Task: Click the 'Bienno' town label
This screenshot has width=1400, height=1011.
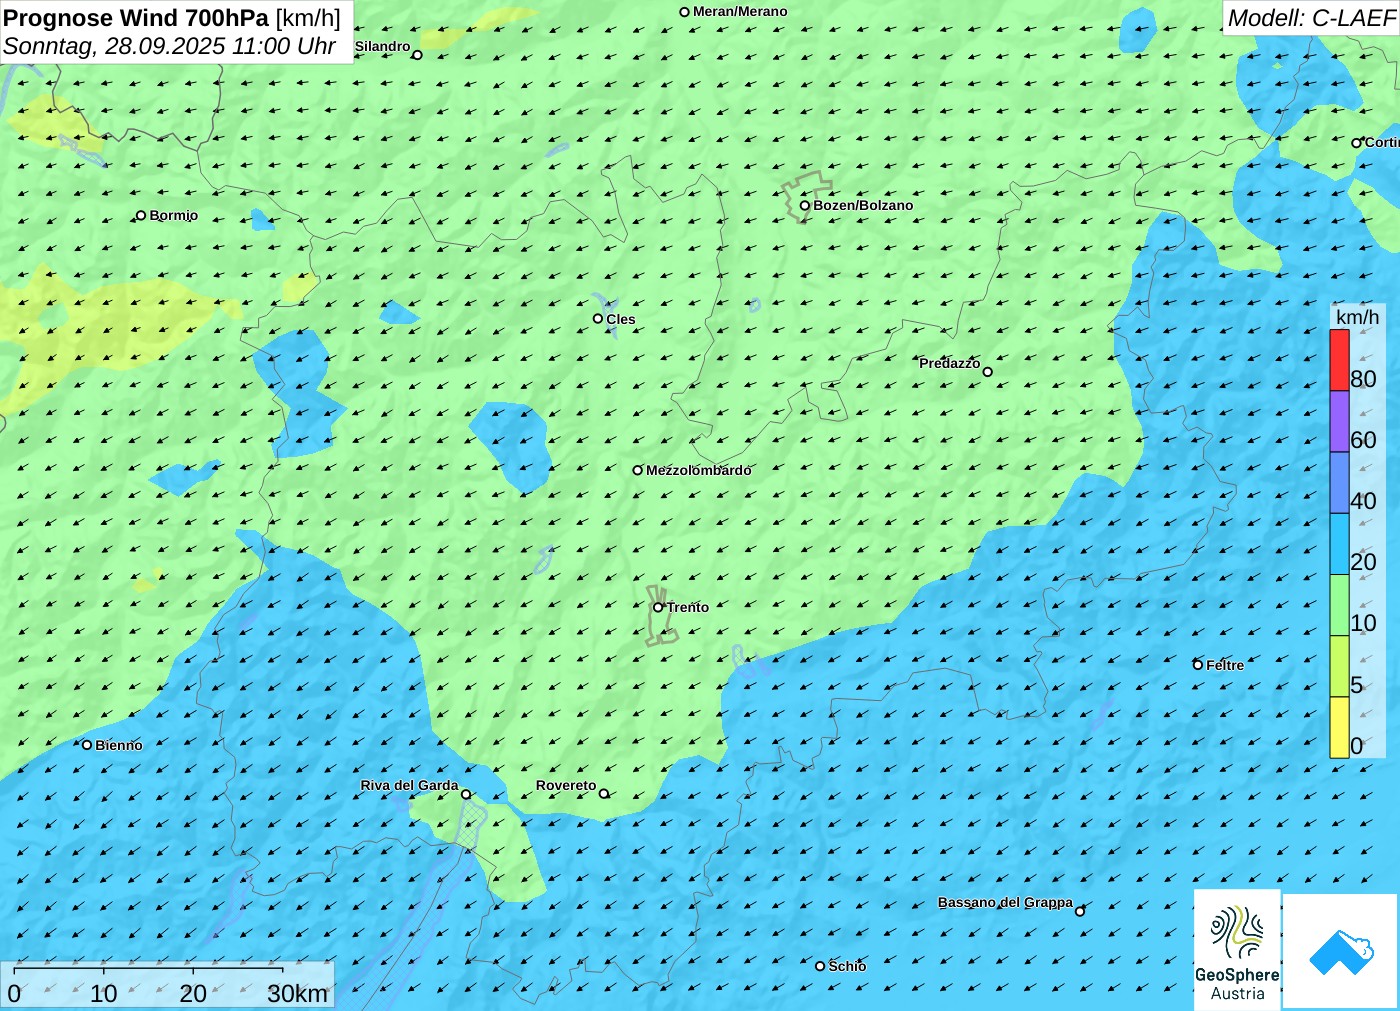Action: (x=119, y=745)
